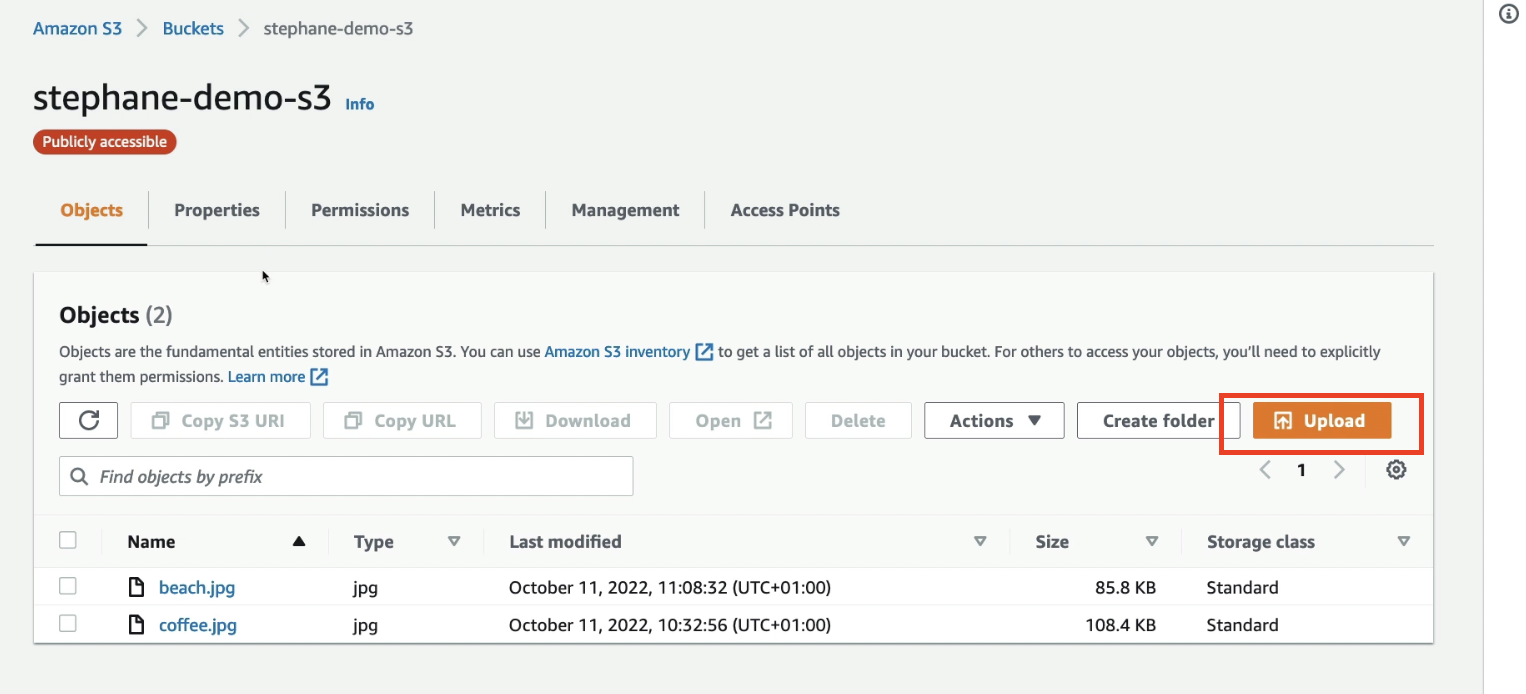Open the Amazon S3 inventory link

pos(617,352)
